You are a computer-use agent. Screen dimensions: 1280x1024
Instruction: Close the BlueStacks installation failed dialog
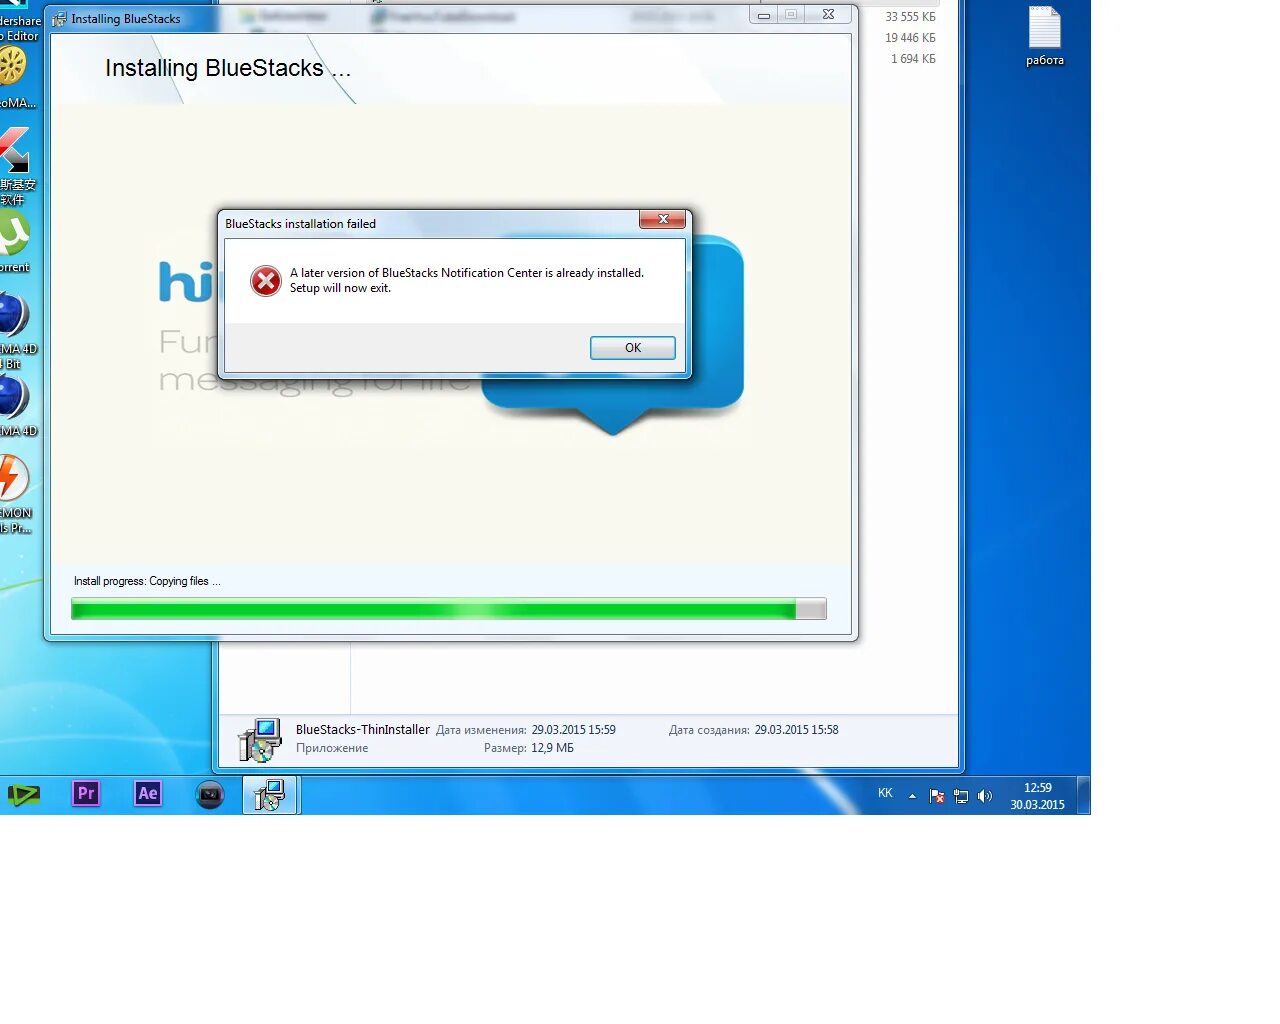[663, 219]
